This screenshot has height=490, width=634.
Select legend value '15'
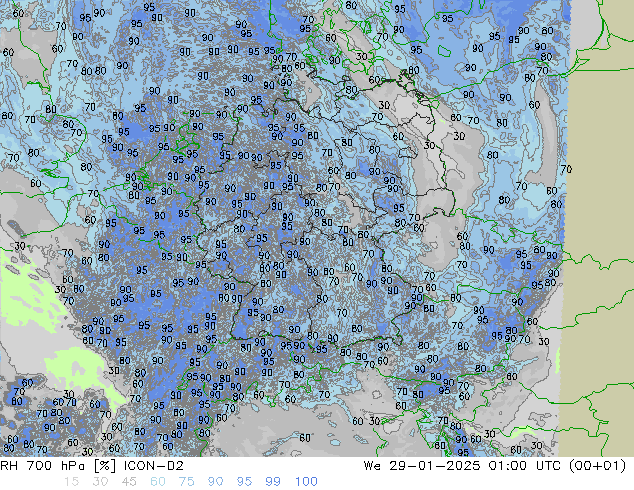[x=71, y=482]
